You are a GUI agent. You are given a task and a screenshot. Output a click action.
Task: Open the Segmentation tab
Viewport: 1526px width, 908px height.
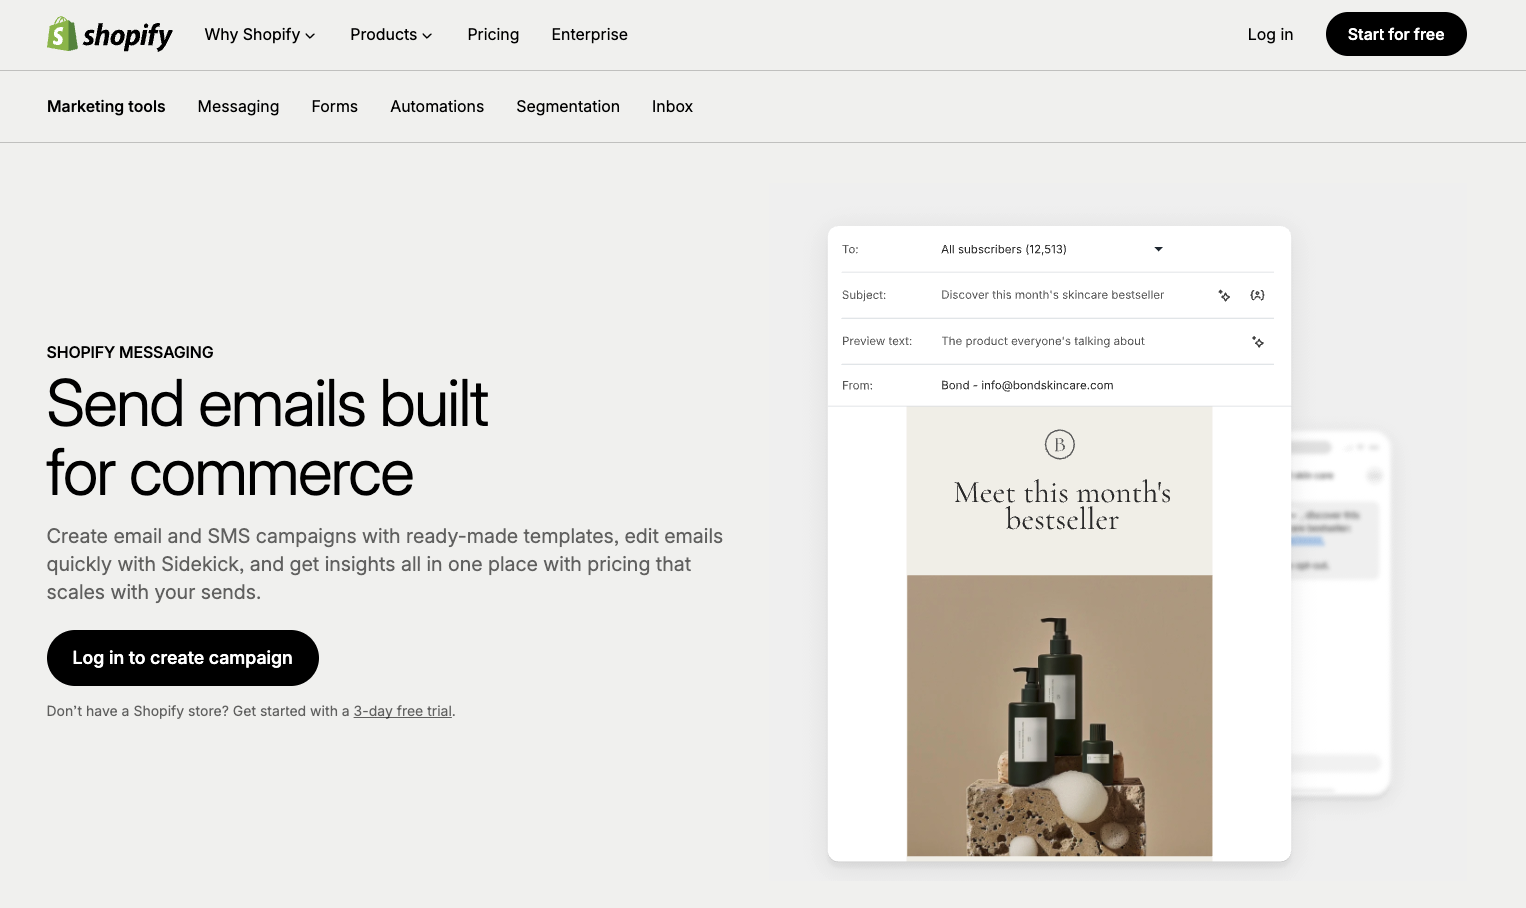(568, 106)
